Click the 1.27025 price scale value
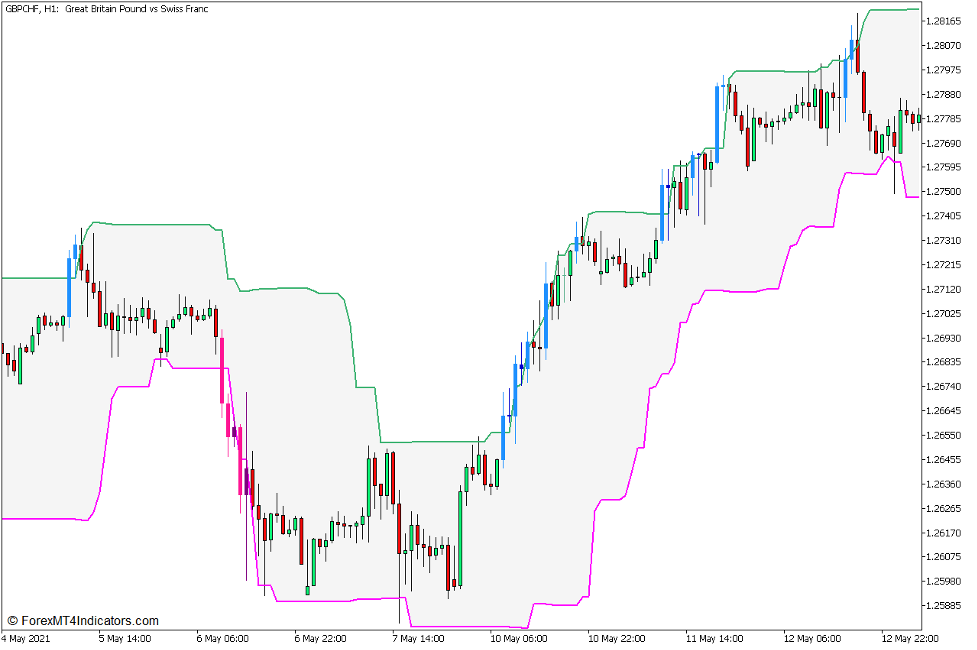Screen dimensions: 977x650 [x=945, y=314]
